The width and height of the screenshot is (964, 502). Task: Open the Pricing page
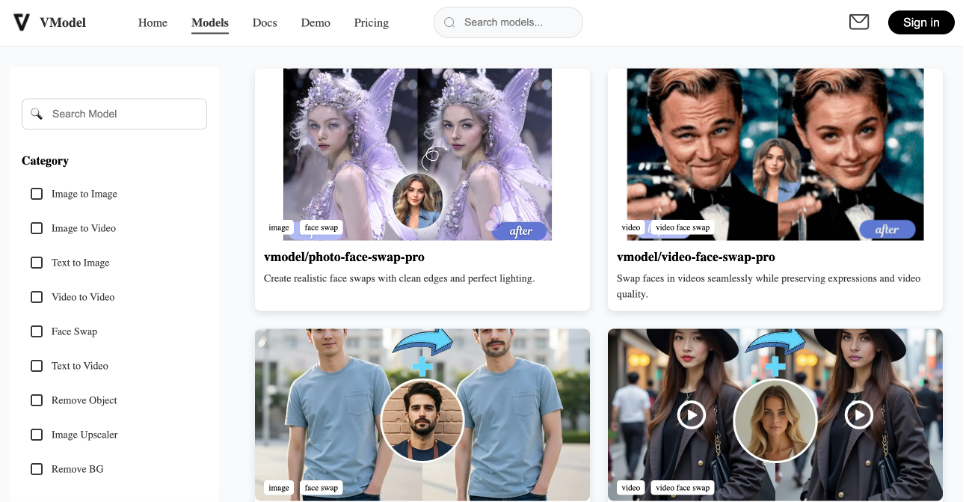pos(371,23)
